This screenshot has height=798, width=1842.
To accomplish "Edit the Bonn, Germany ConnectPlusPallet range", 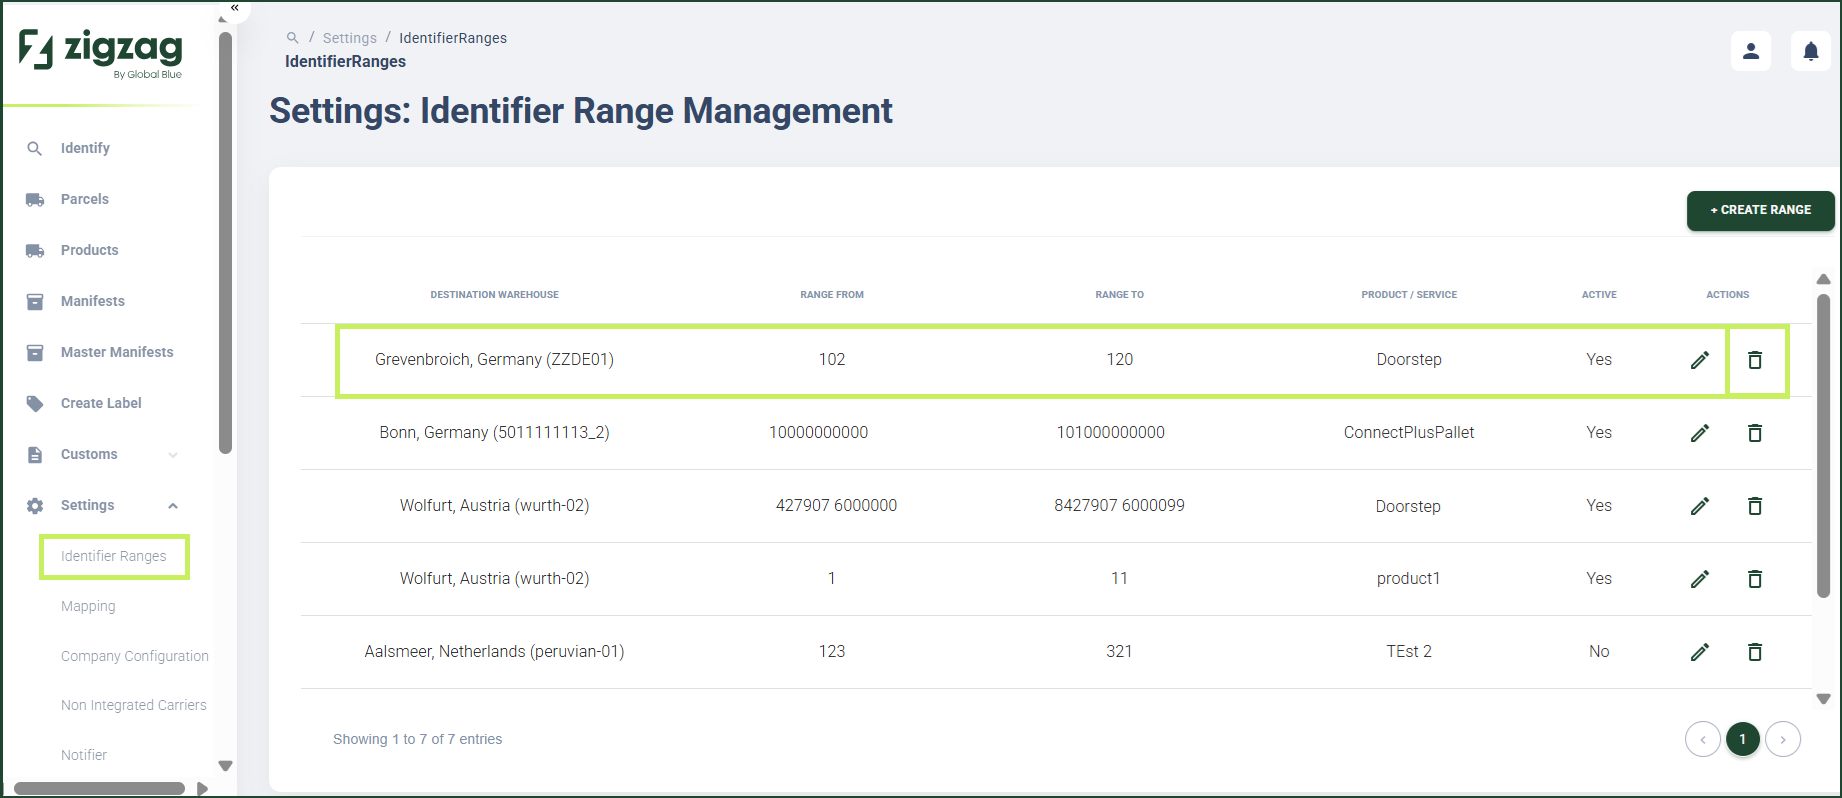I will (1699, 433).
